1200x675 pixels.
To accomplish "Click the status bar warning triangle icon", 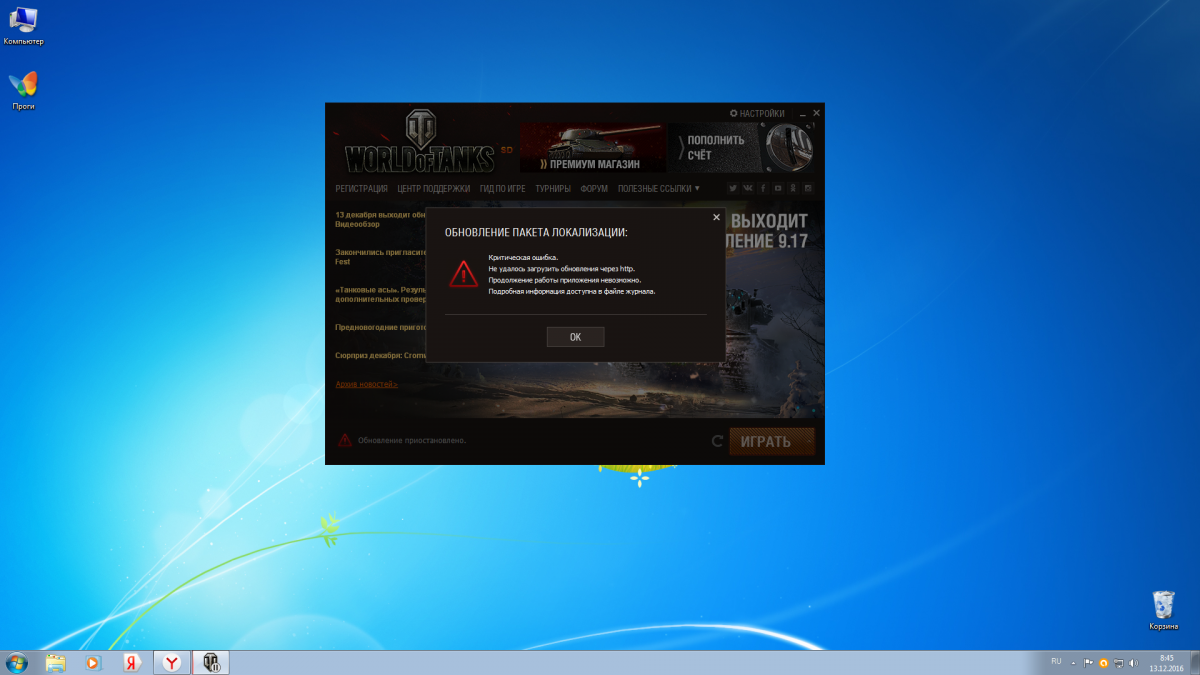I will (x=344, y=440).
